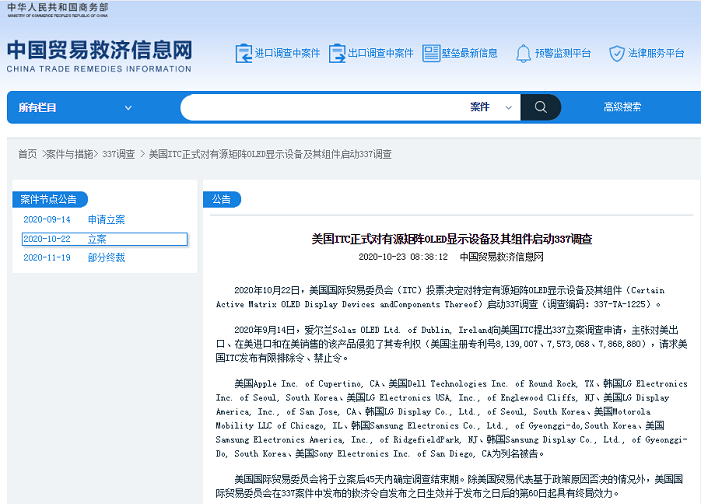701x504 pixels.
Task: Open 法律服务平台 link
Action: click(x=656, y=53)
